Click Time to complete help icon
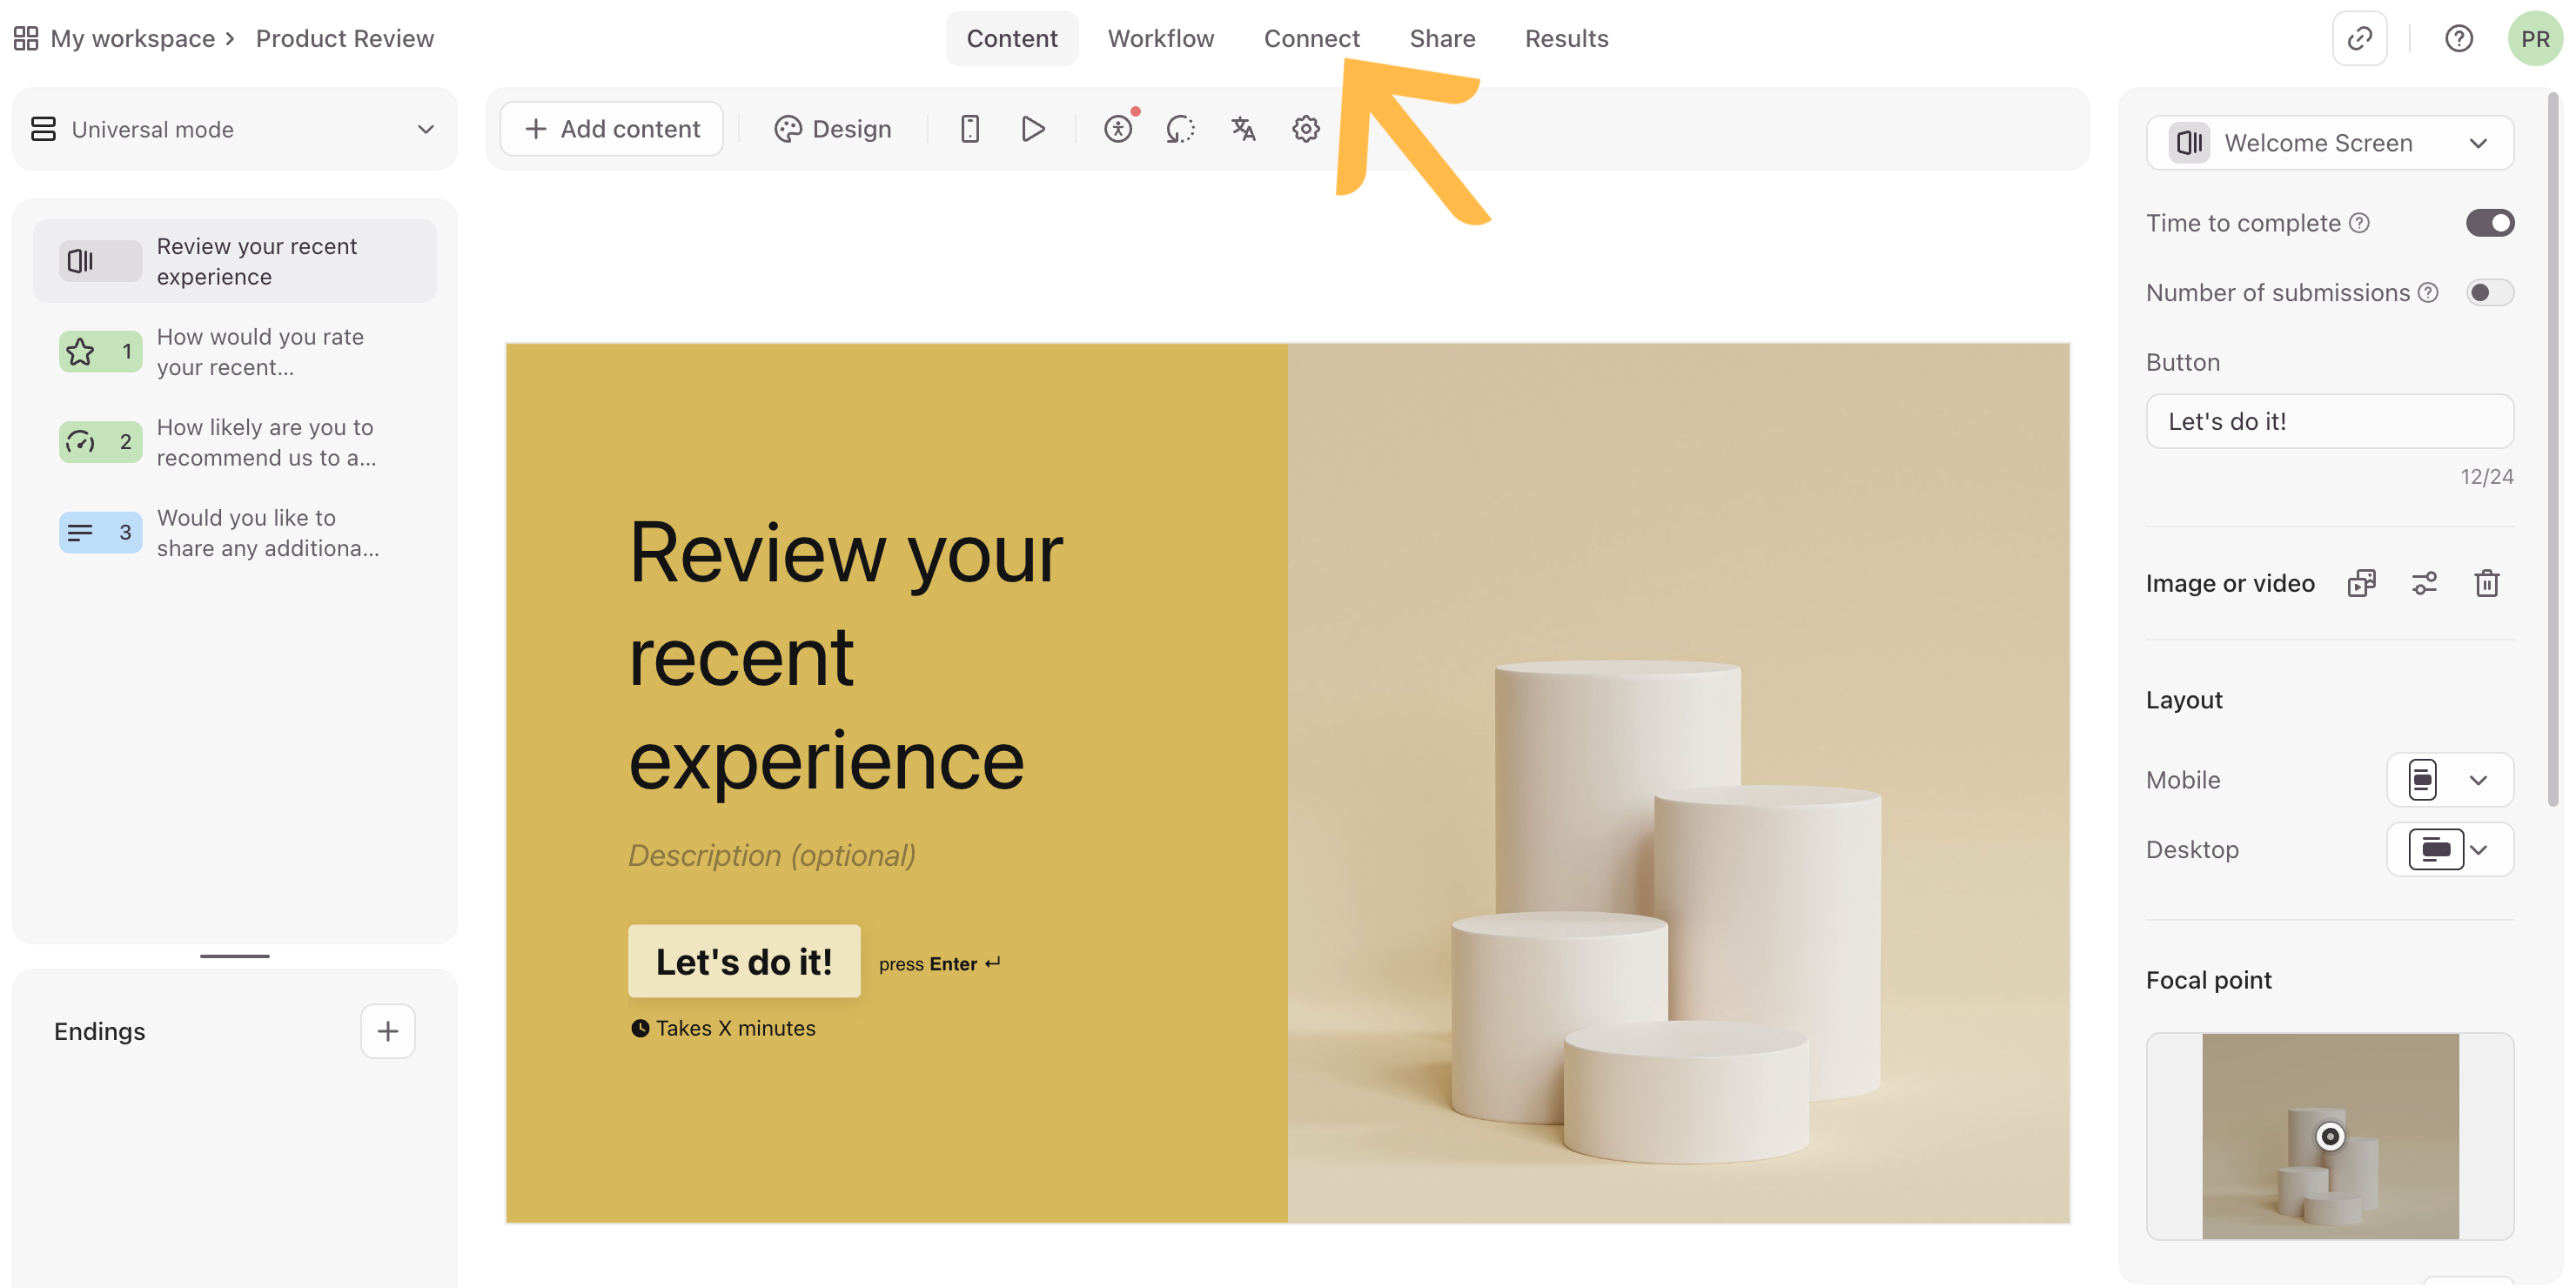The image size is (2576, 1288). pos(2359,223)
